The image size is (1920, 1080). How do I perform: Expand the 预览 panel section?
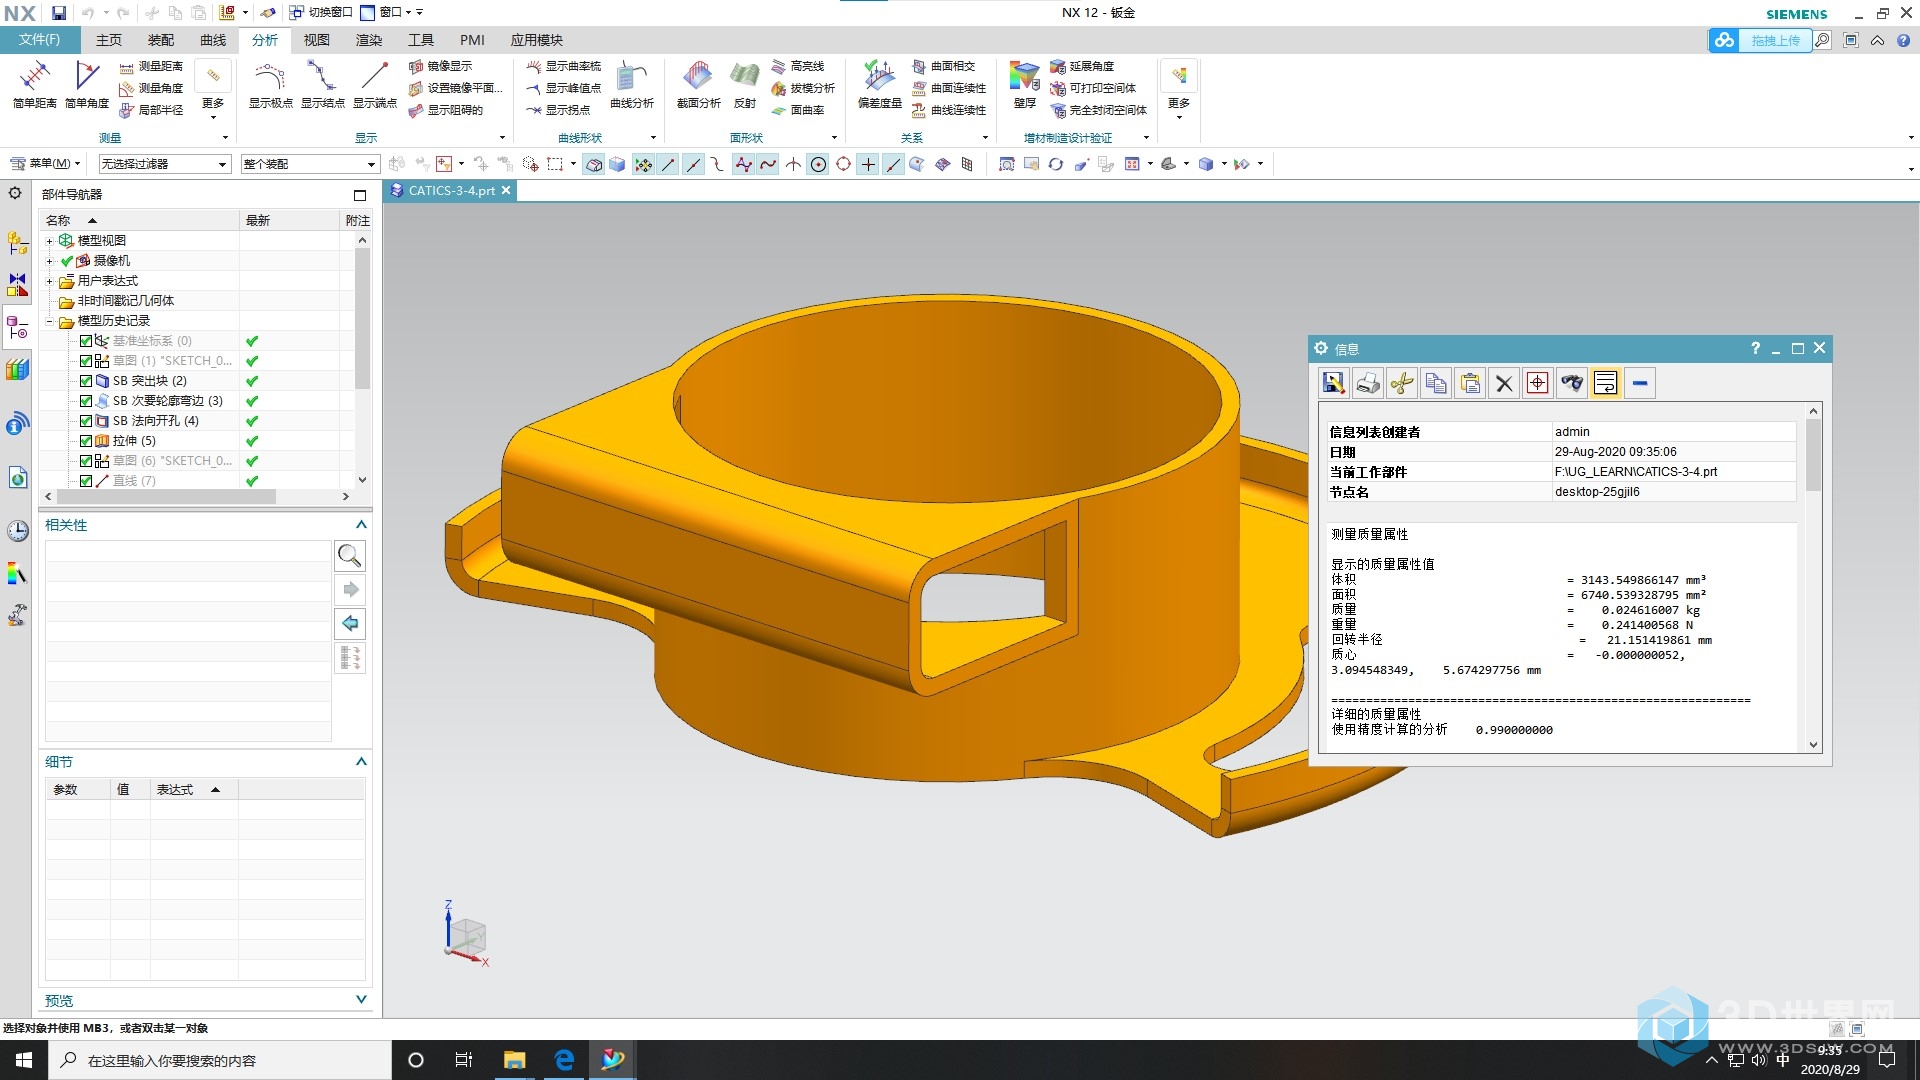(x=361, y=999)
